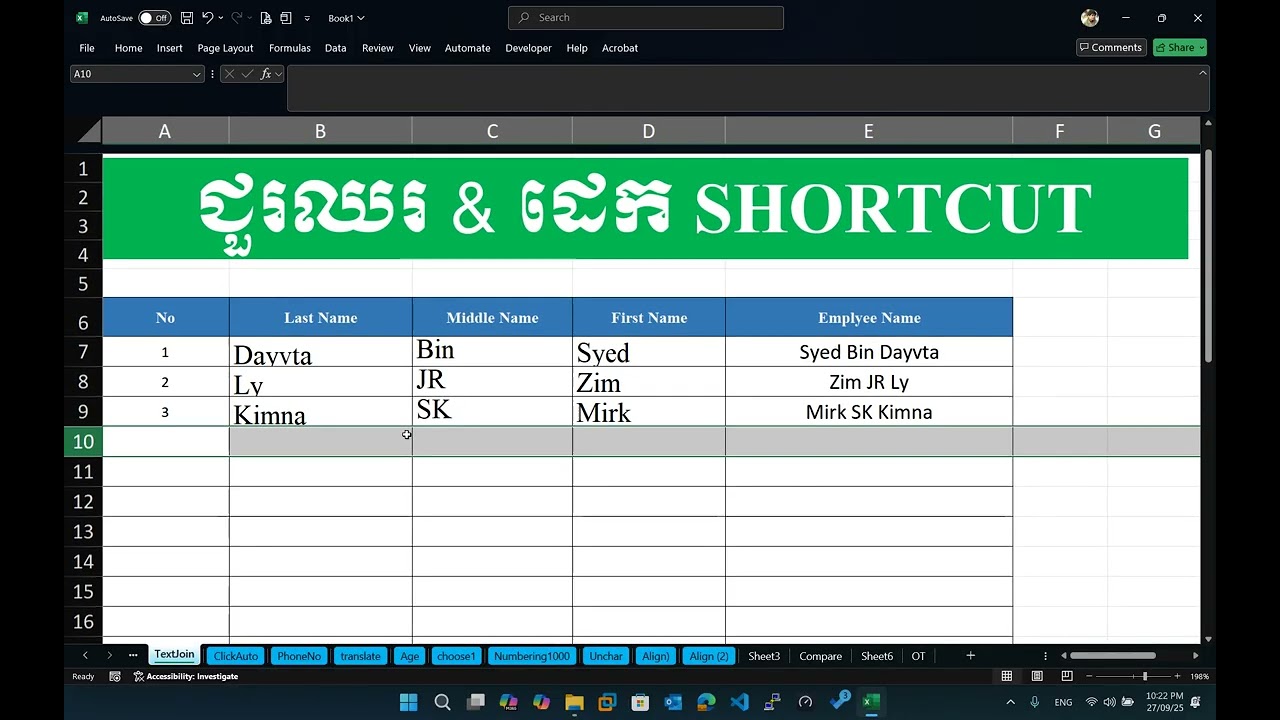Click the Undo arrow icon

[207, 18]
